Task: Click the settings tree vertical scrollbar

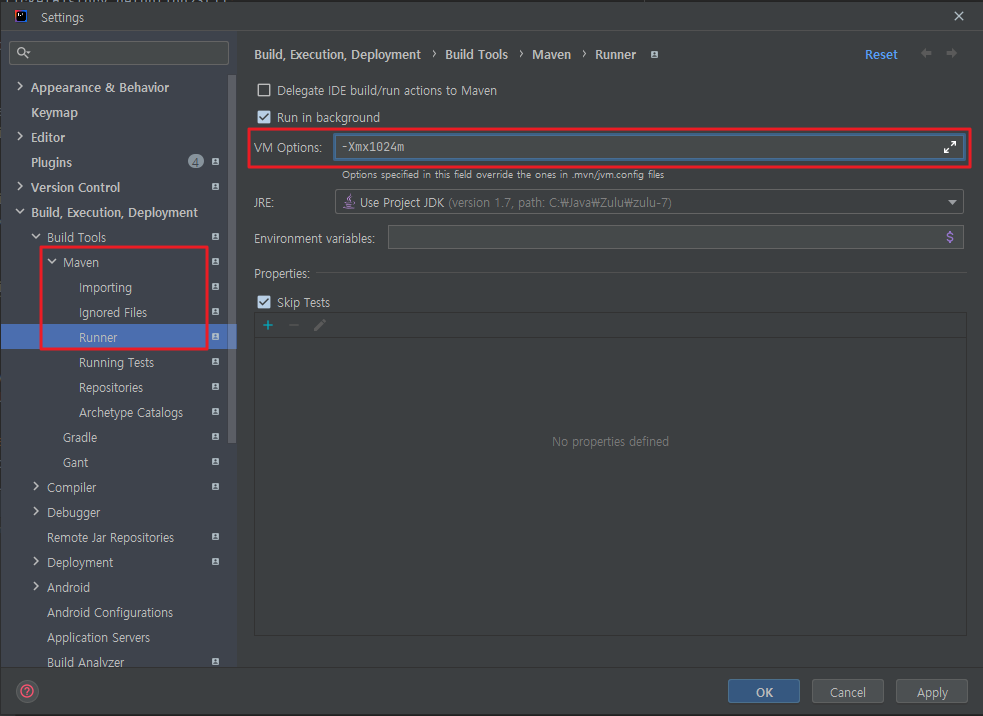Action: coord(233,260)
